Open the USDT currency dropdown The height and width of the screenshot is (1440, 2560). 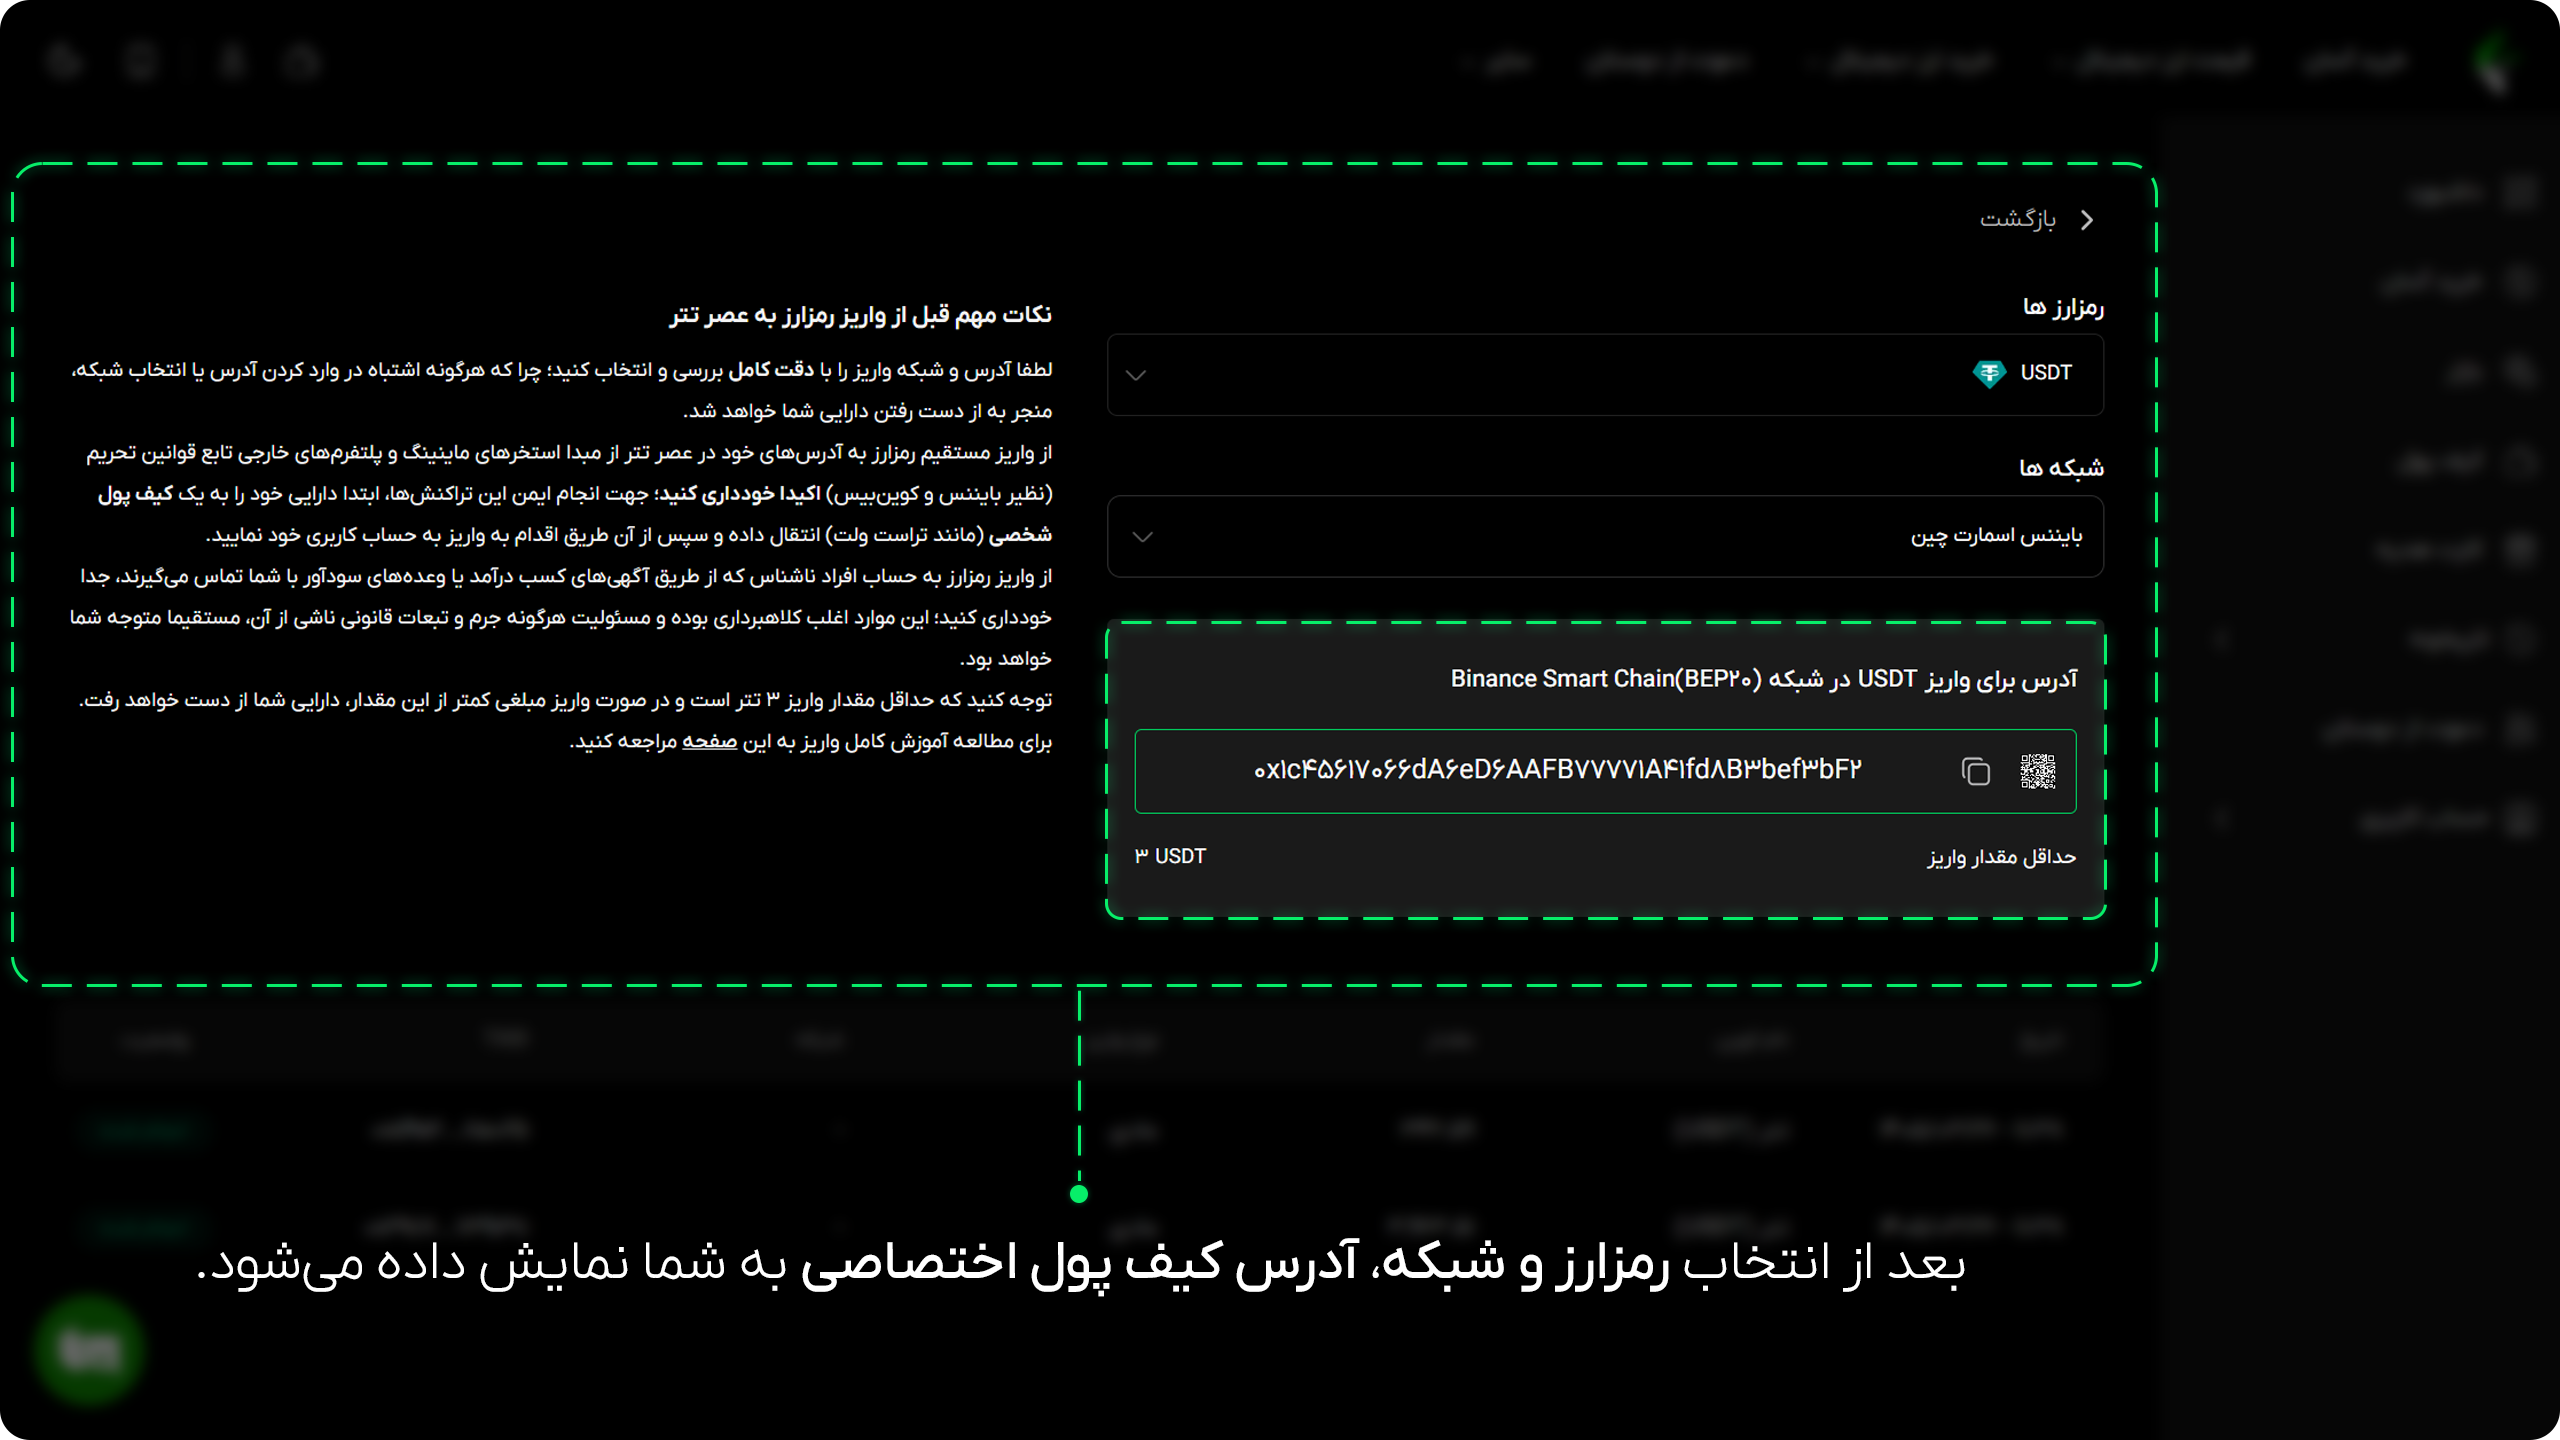(x=1605, y=374)
